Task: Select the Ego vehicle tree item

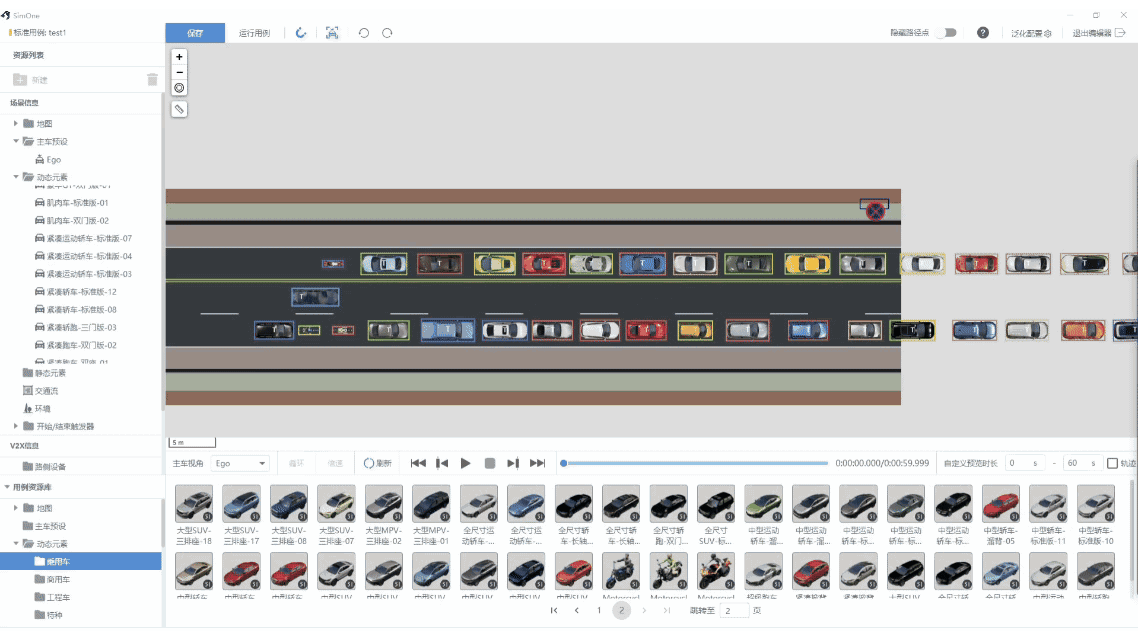Action: coord(48,160)
